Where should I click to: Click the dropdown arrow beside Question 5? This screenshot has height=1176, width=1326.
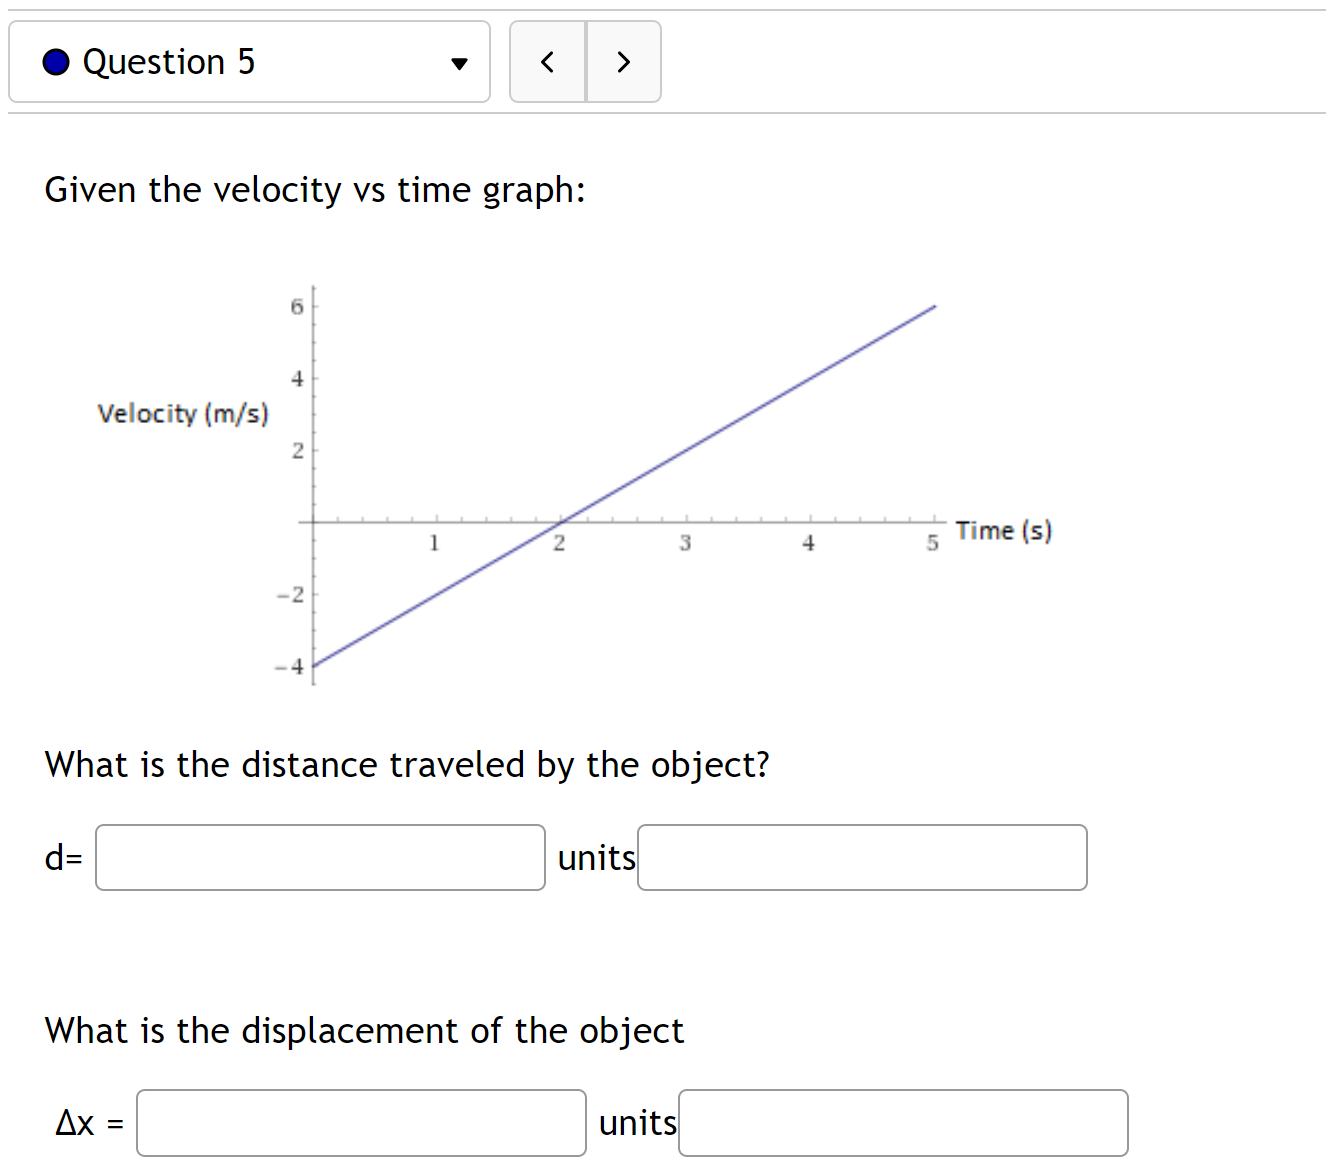(458, 62)
